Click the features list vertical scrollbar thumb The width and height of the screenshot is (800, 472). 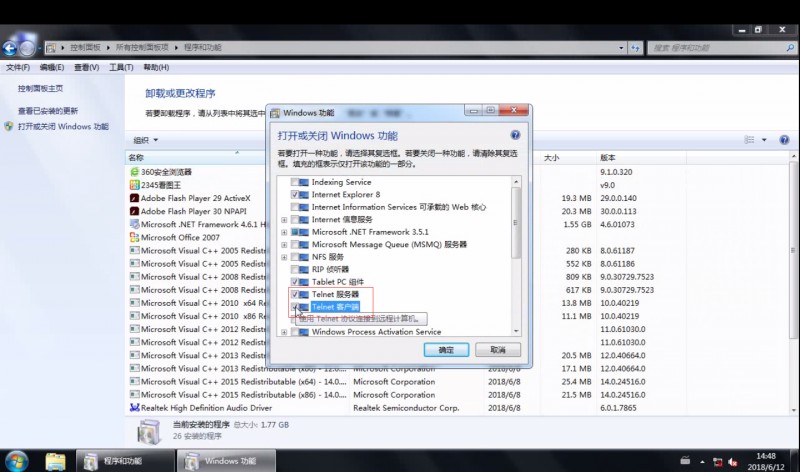point(516,223)
